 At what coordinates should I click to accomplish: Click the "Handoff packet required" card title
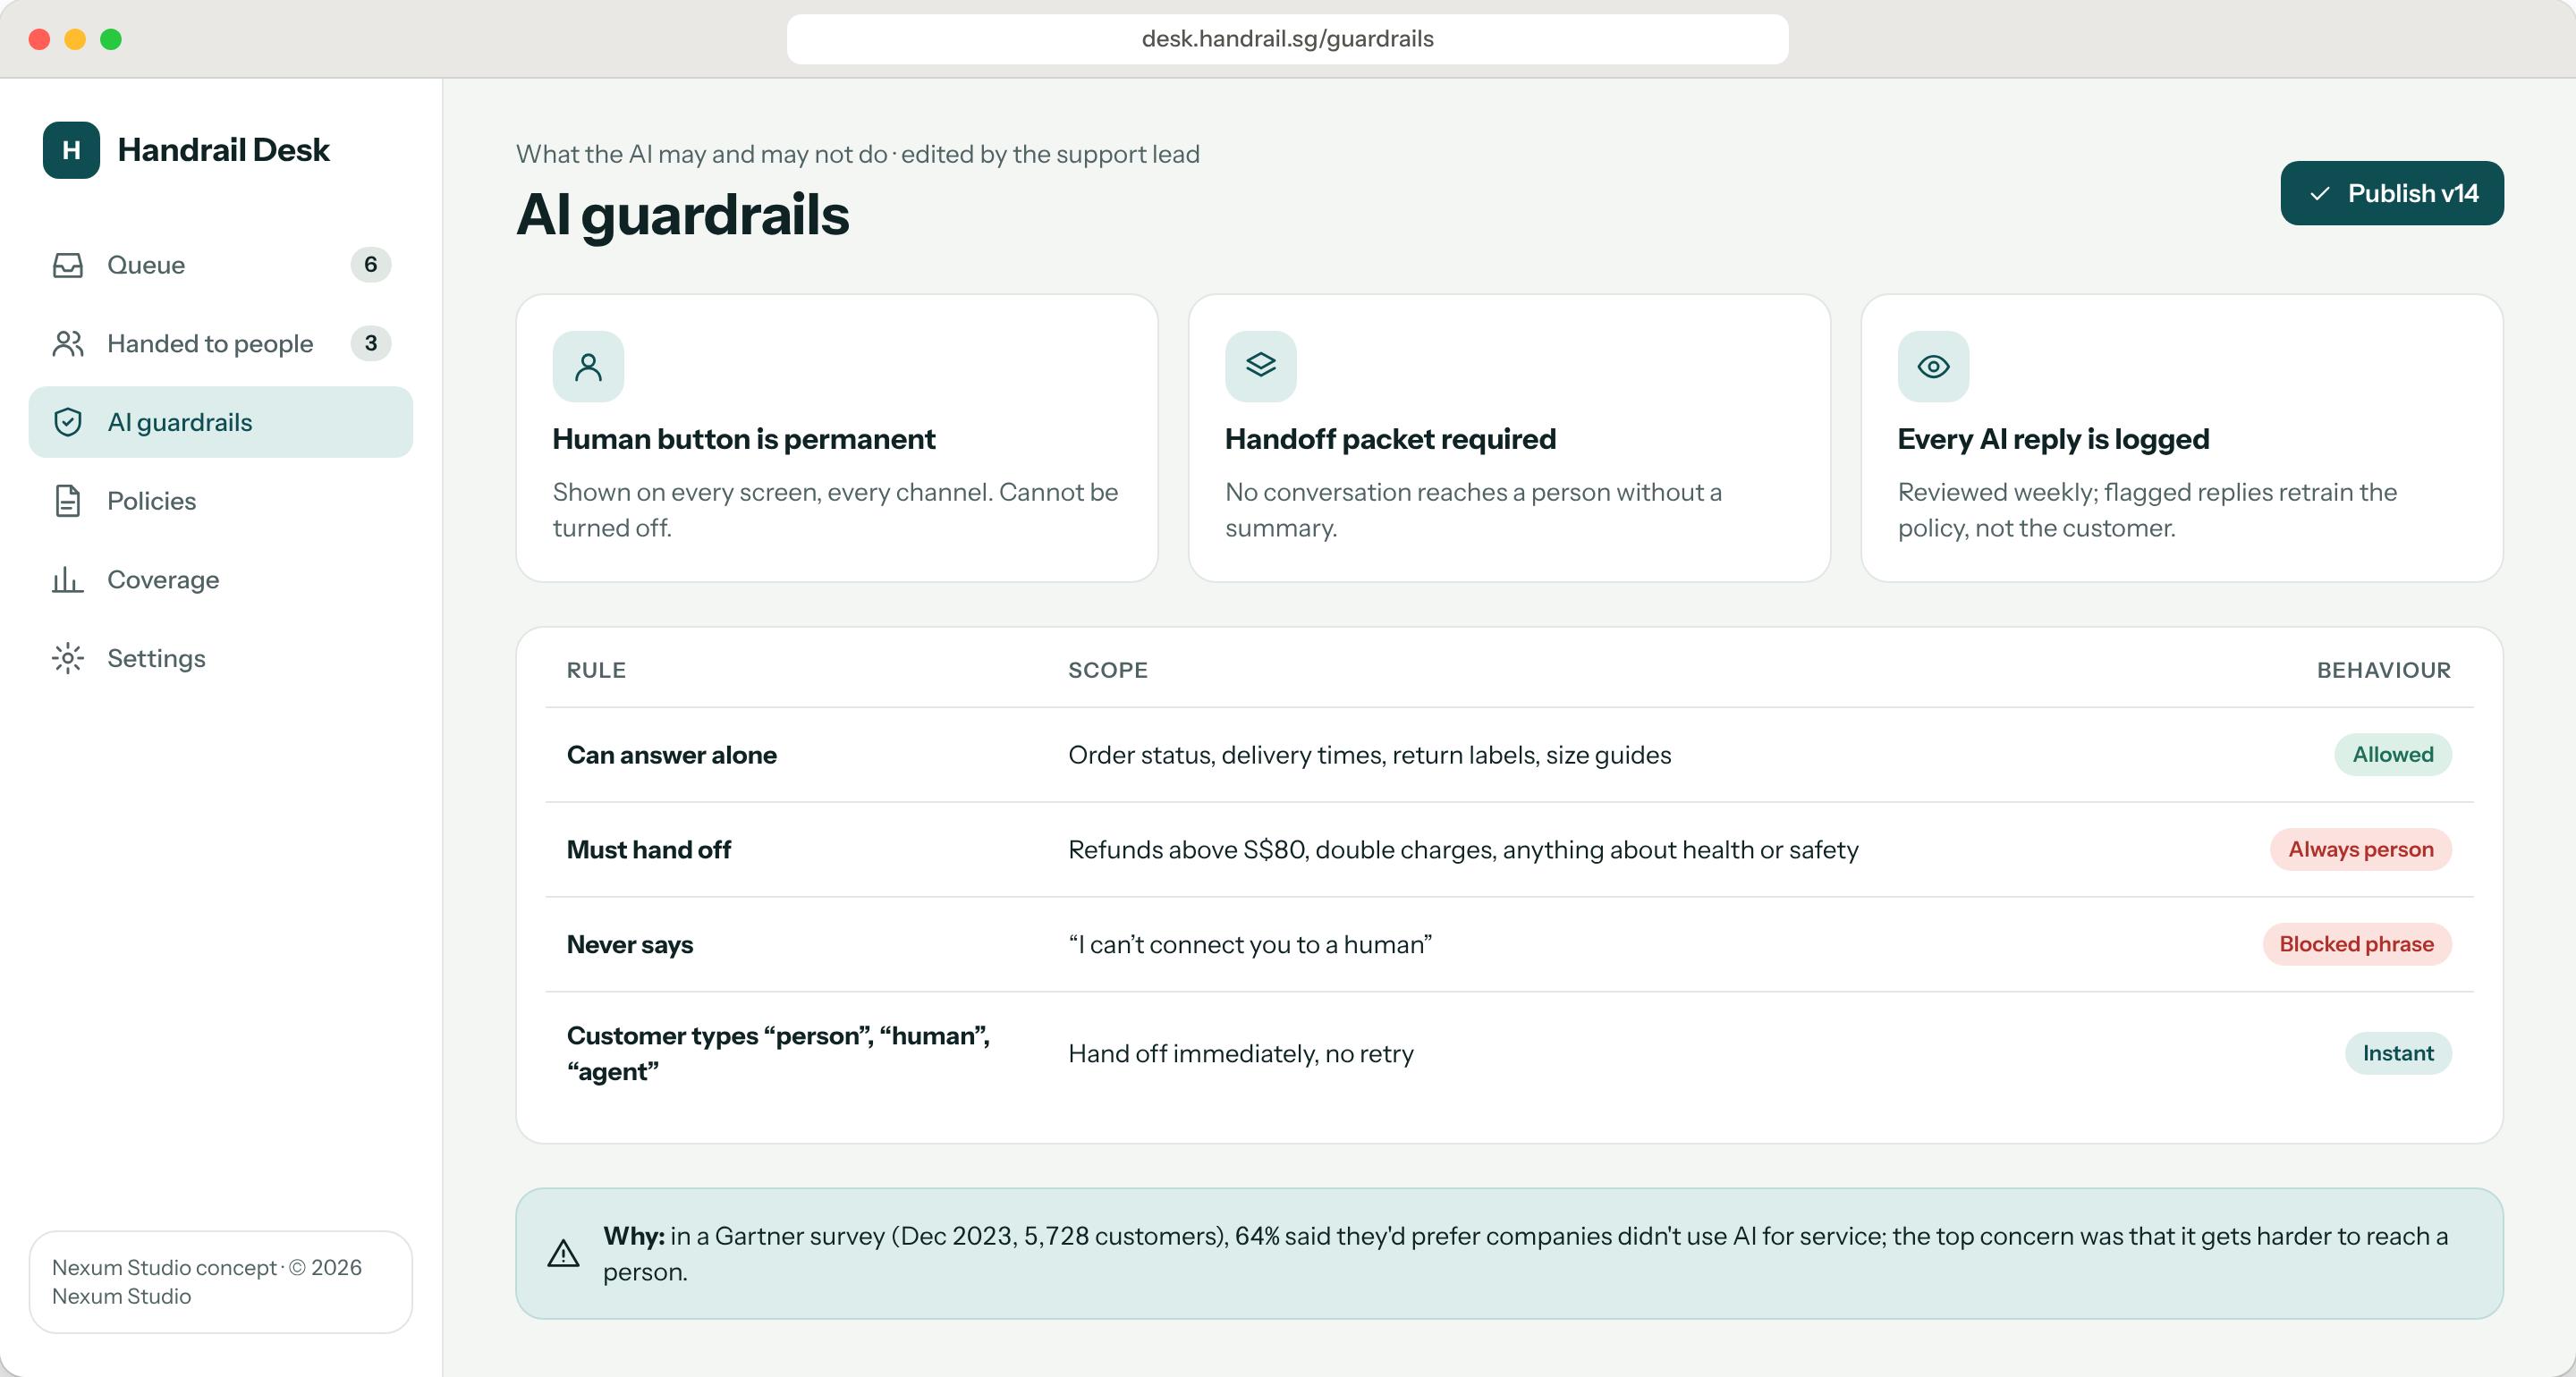click(1389, 440)
